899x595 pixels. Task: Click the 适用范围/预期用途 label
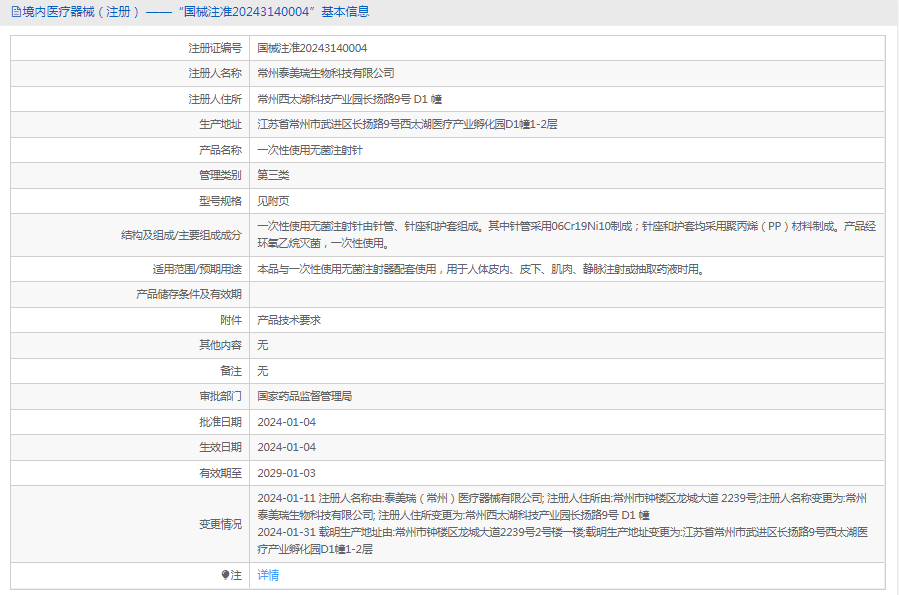(197, 269)
